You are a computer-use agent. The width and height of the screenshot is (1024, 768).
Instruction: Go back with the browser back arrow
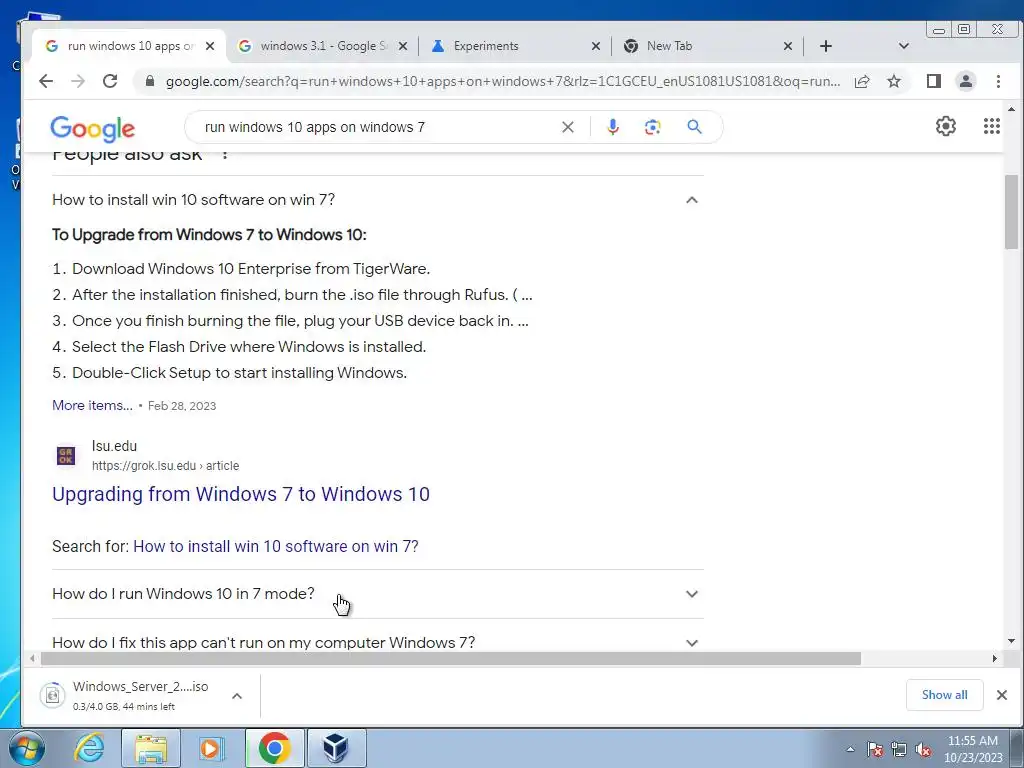click(46, 81)
